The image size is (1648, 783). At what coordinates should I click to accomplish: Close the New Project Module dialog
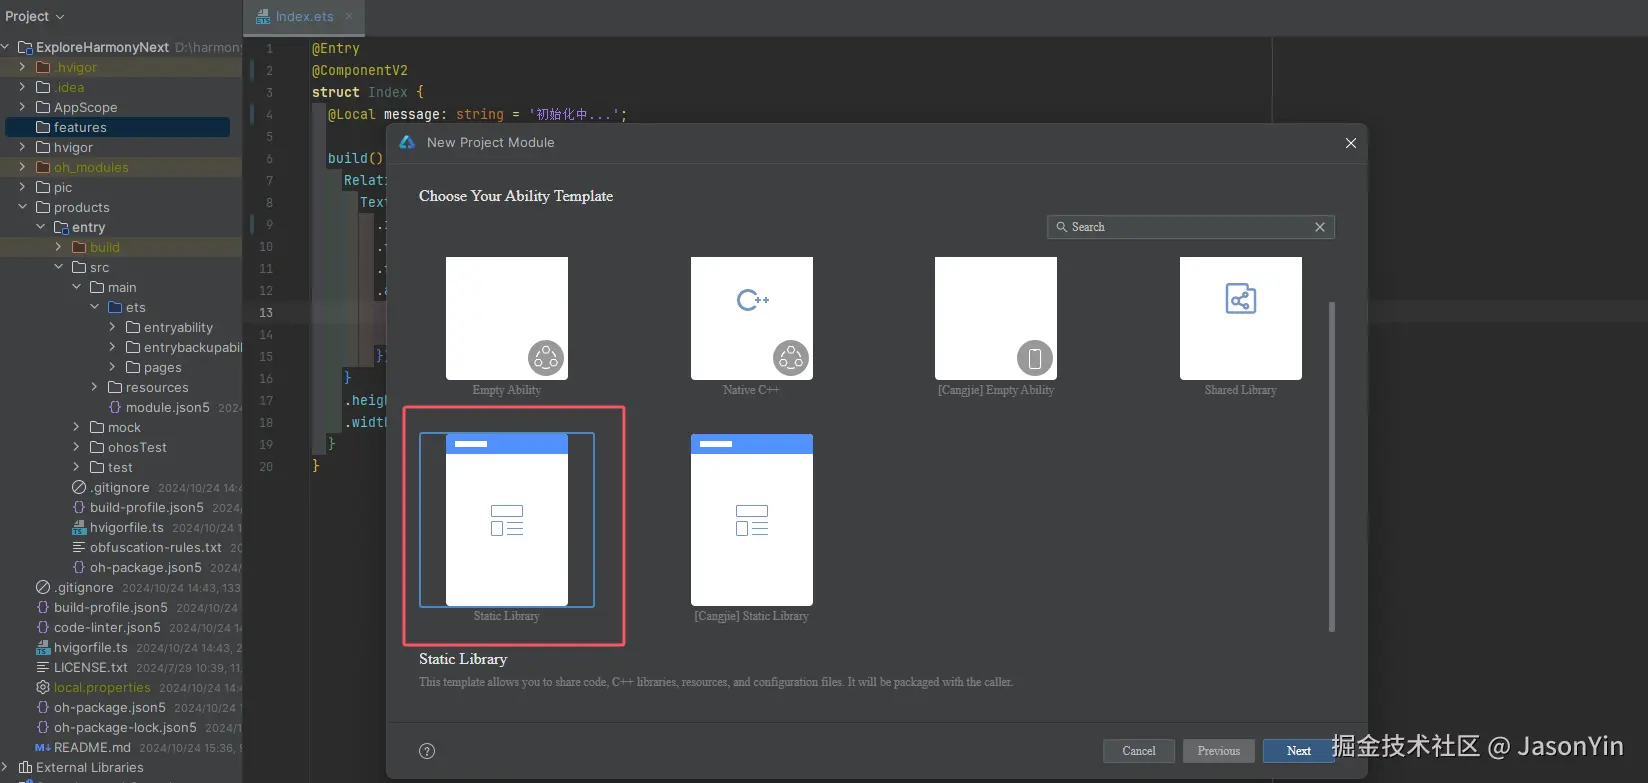click(x=1351, y=143)
